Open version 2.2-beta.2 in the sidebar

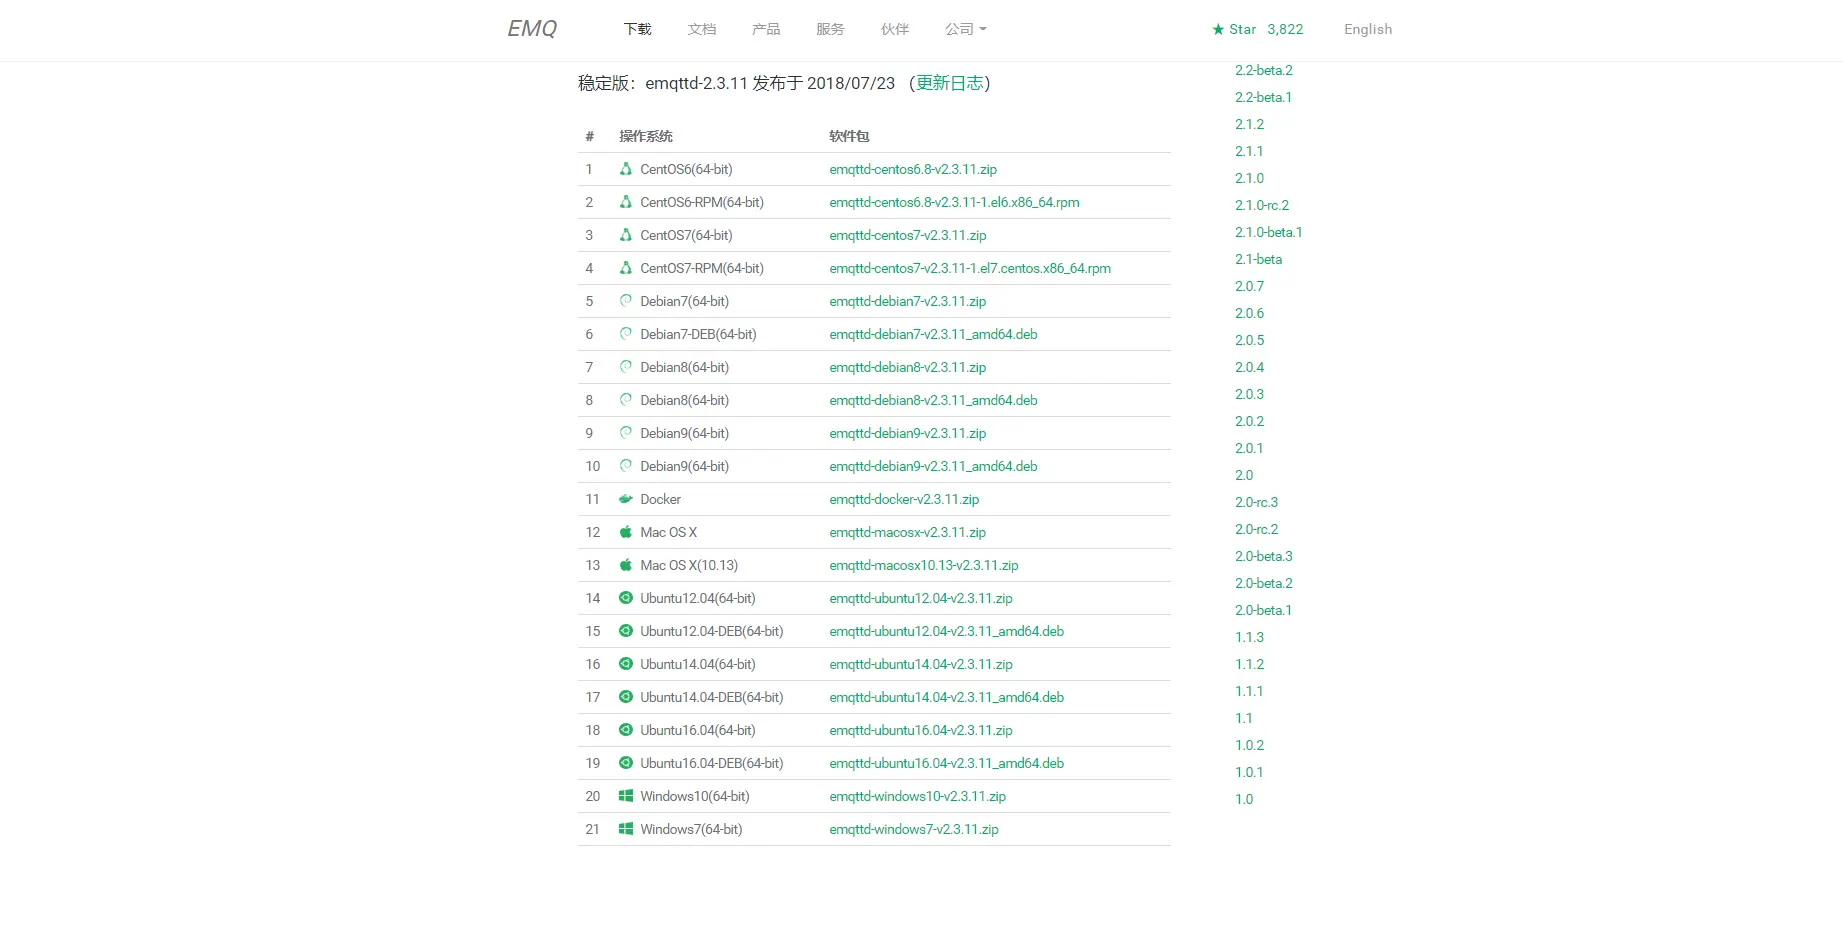coord(1263,70)
